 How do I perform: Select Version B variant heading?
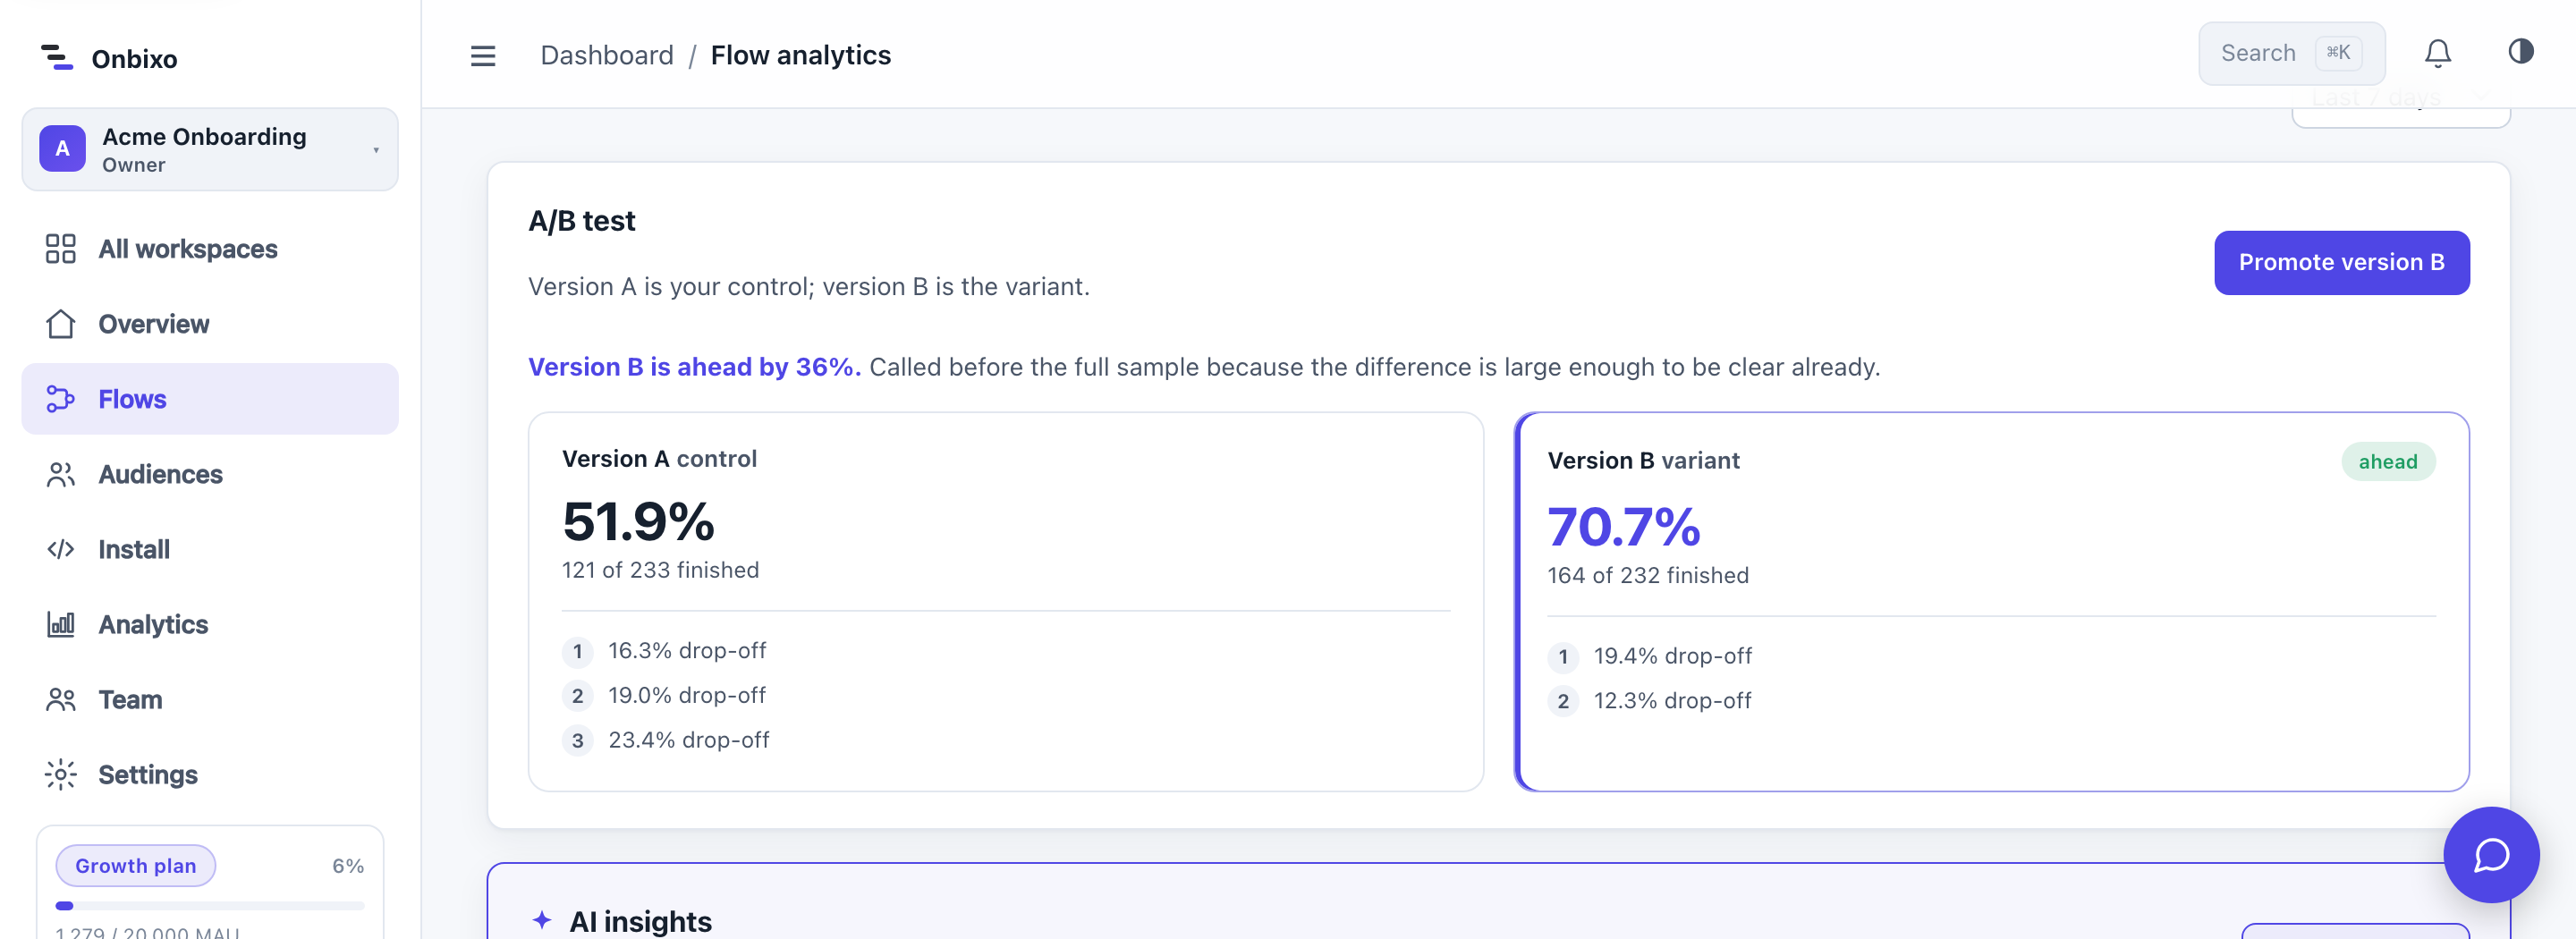tap(1644, 460)
